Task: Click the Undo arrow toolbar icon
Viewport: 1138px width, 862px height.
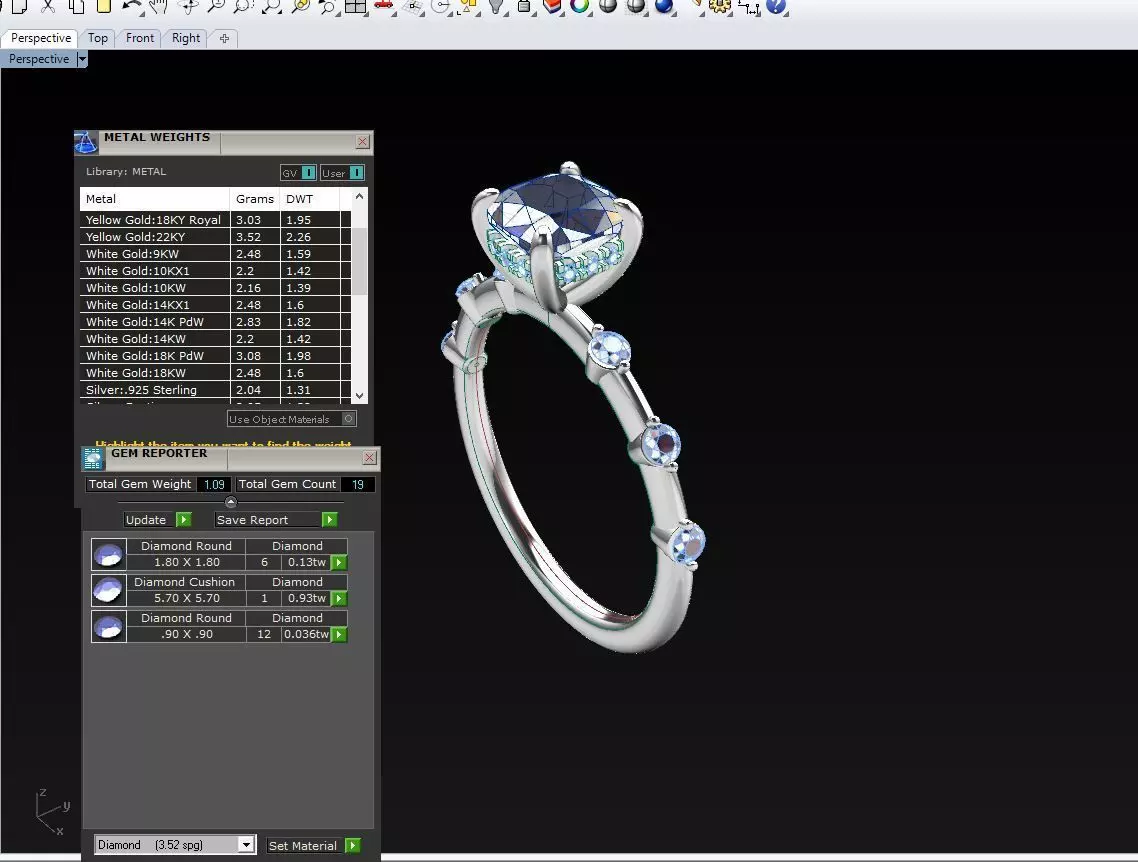Action: [131, 7]
